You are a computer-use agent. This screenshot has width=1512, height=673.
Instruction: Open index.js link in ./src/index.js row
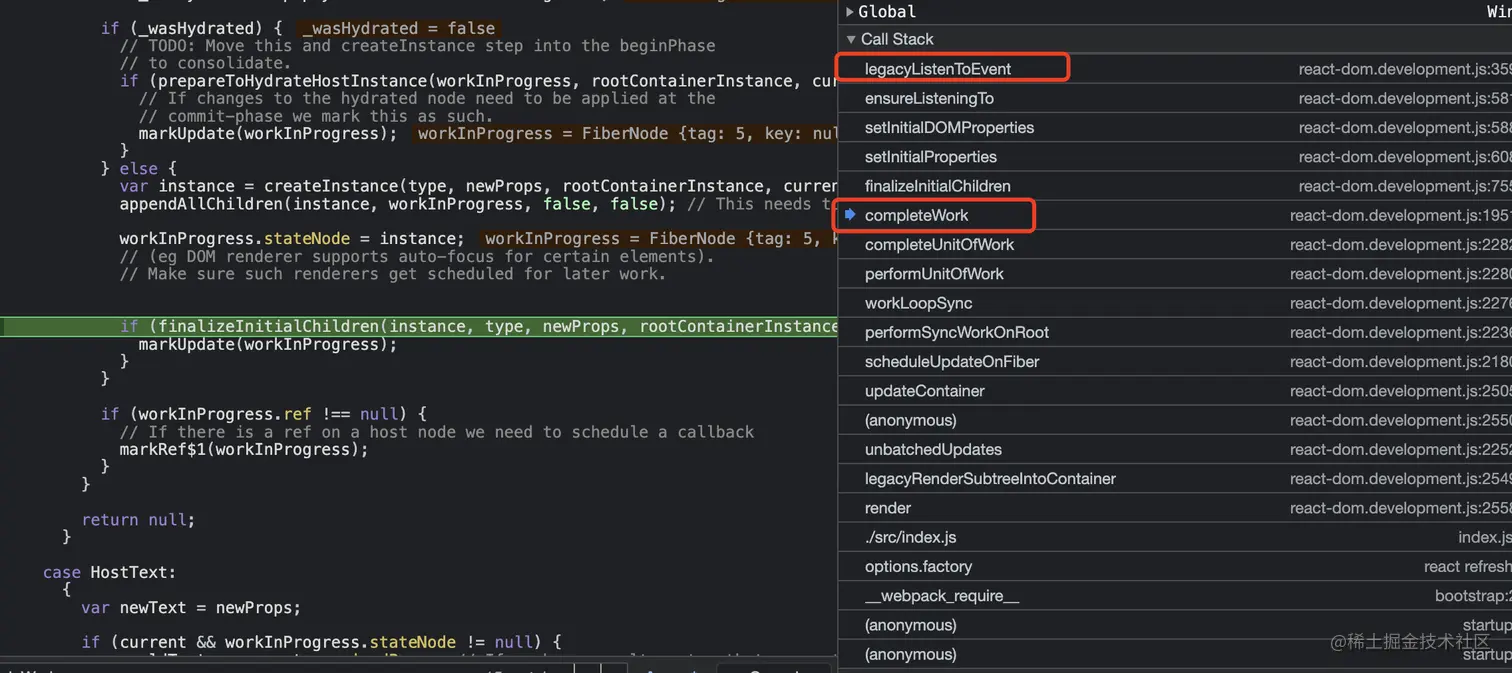click(x=1485, y=537)
